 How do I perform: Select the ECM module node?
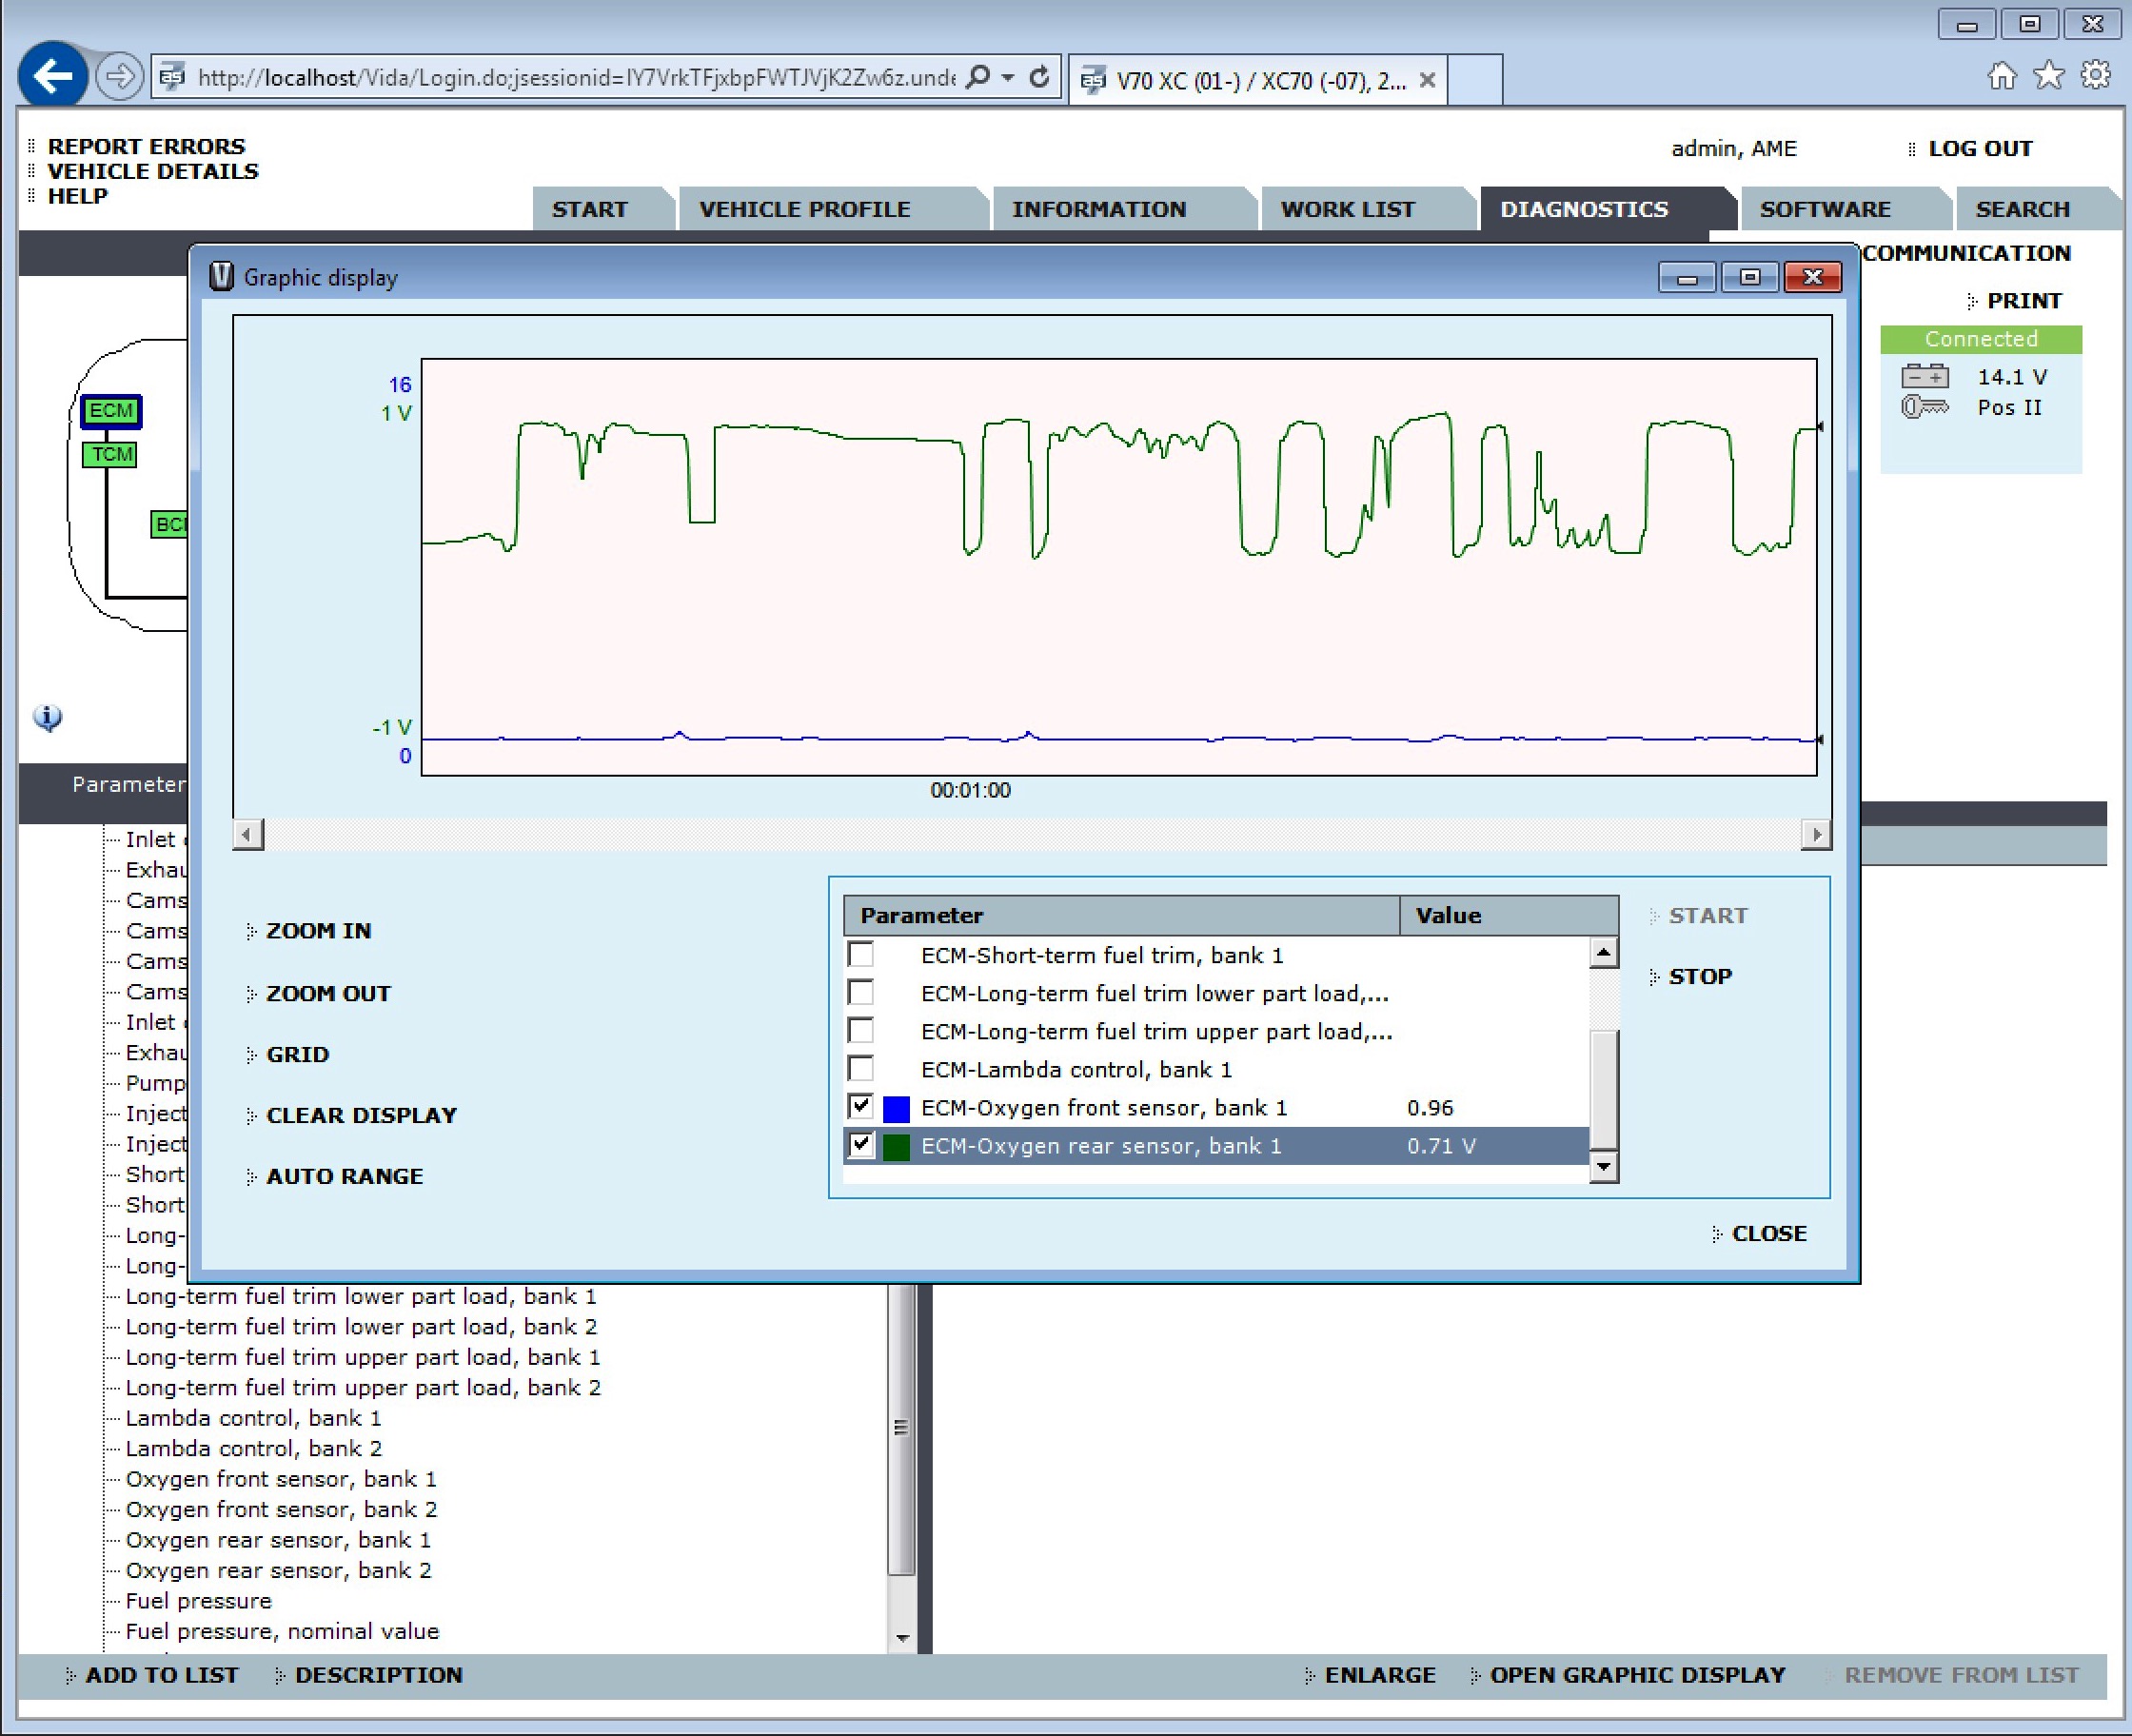(110, 411)
